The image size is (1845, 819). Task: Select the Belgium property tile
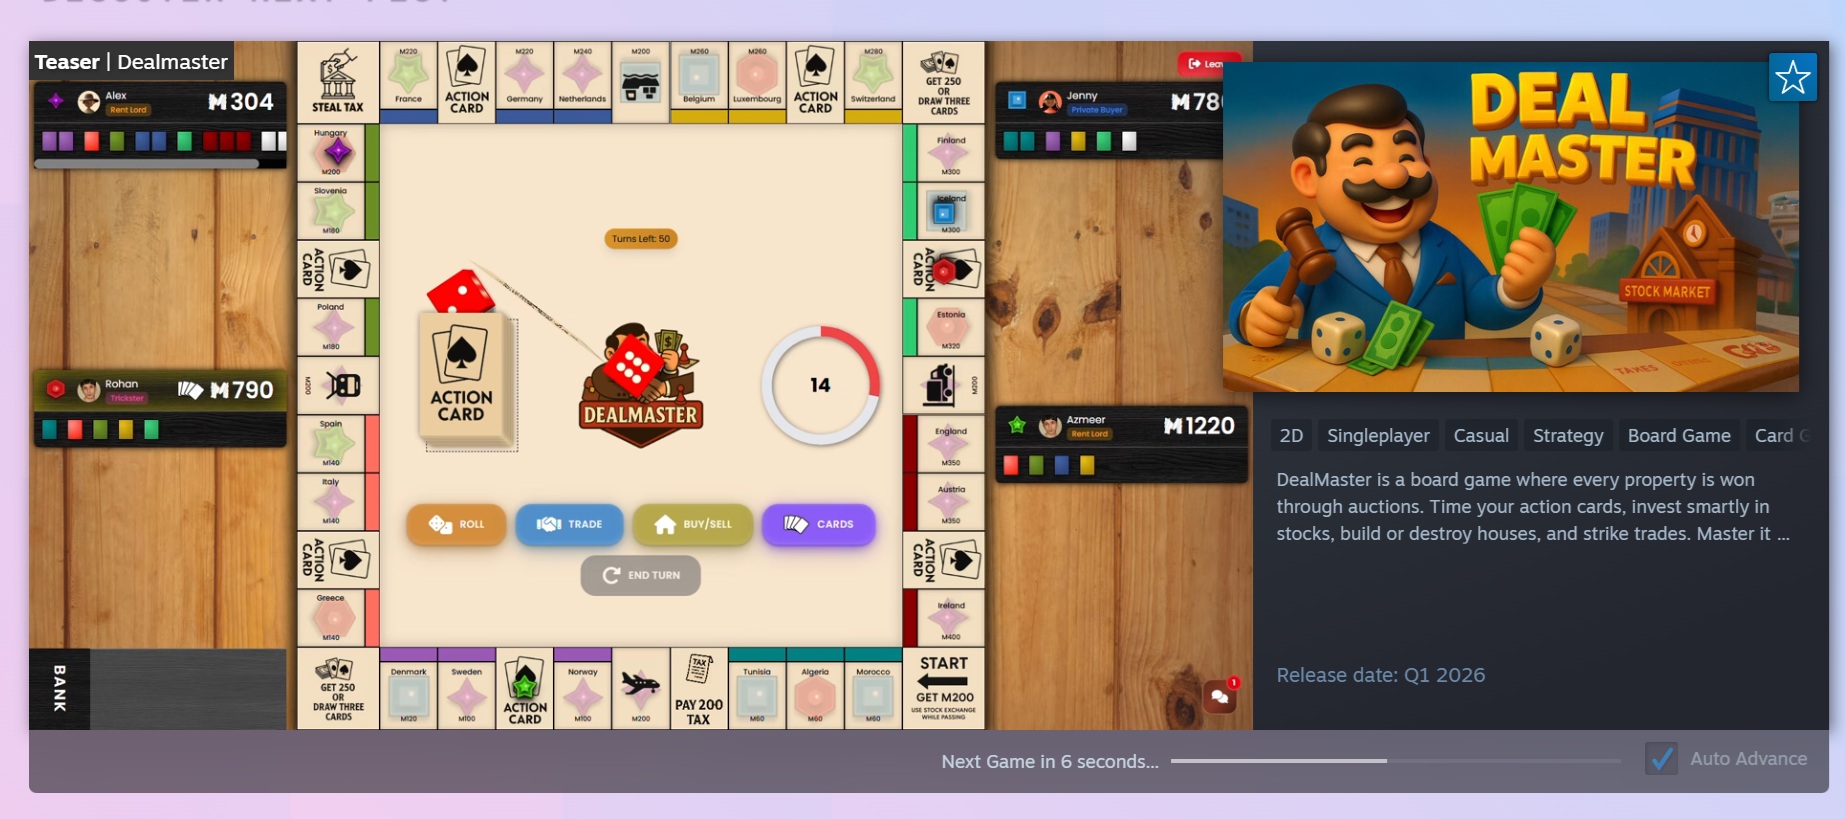pyautogui.click(x=699, y=82)
